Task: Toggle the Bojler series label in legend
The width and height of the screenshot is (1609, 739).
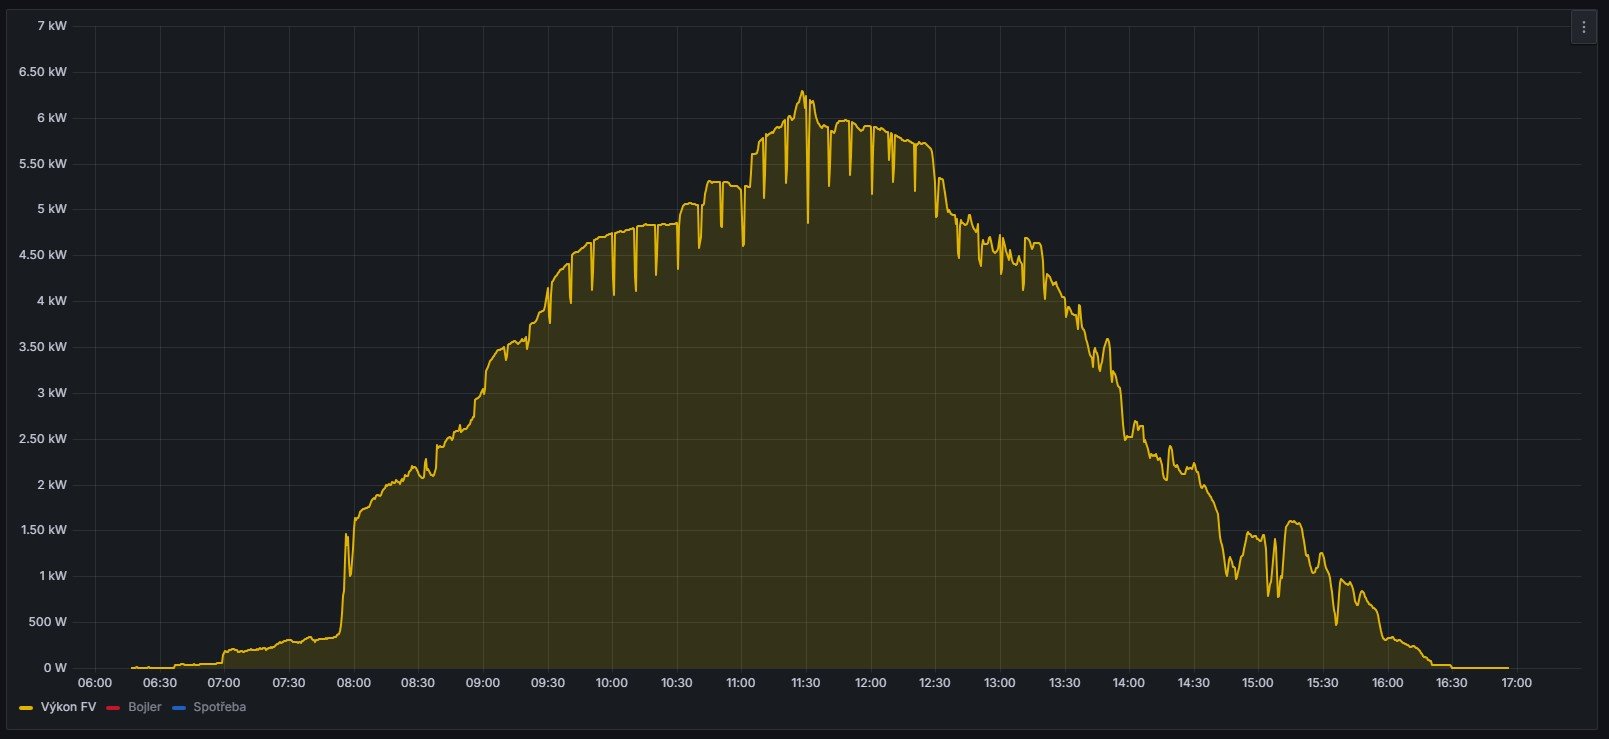Action: [x=144, y=707]
